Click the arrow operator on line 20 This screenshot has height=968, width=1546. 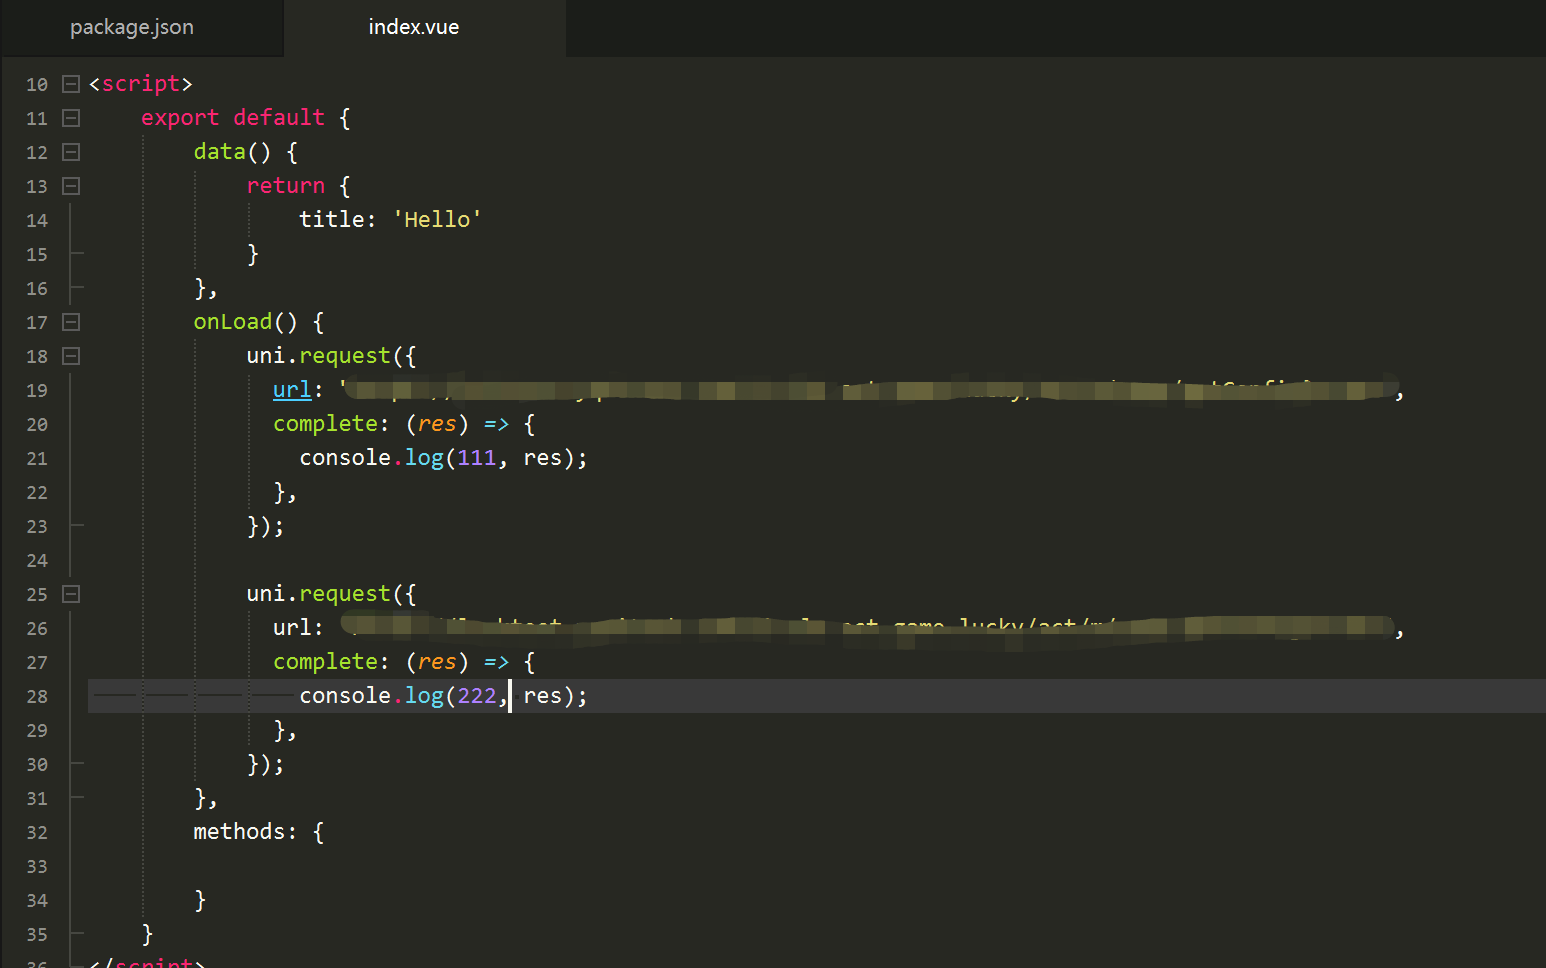coord(497,424)
